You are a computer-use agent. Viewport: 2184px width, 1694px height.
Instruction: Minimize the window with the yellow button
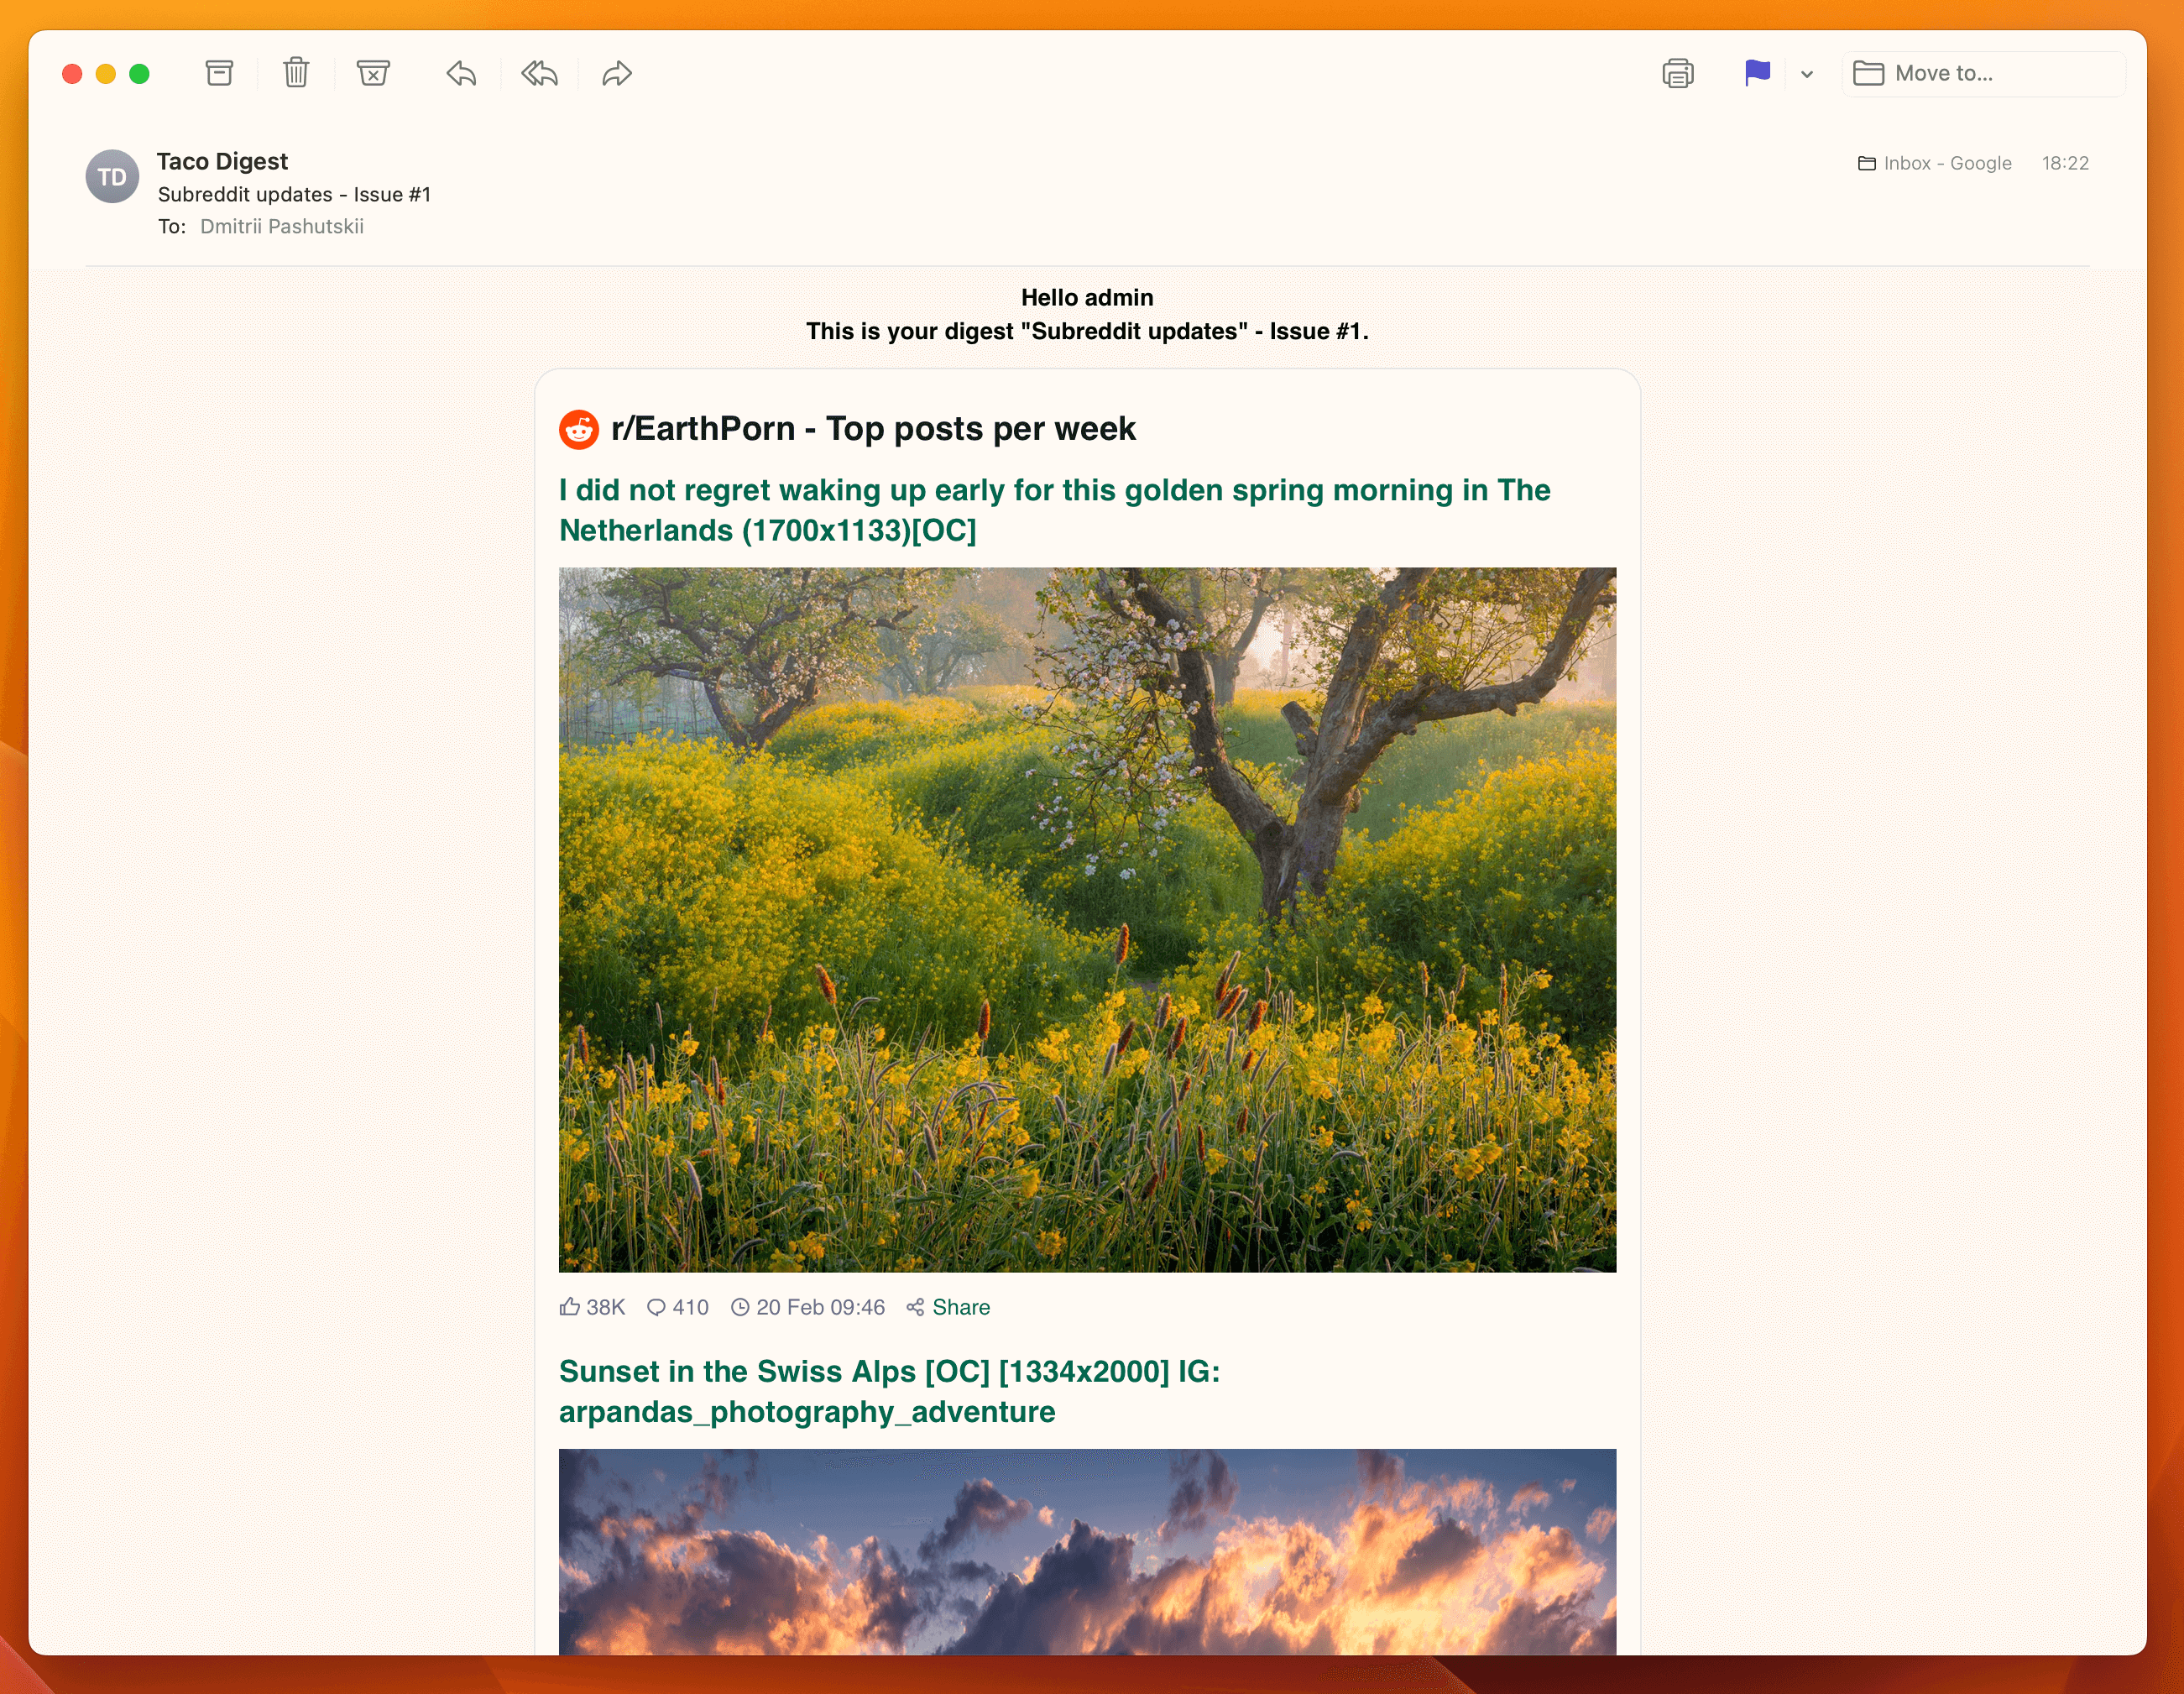coord(106,74)
